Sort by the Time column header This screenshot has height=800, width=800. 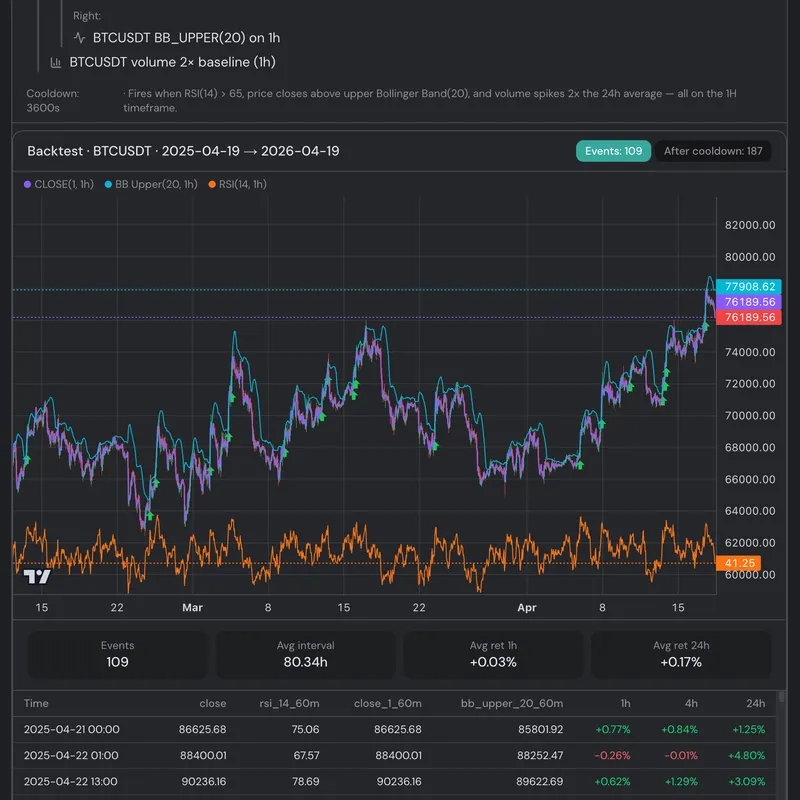(x=36, y=703)
